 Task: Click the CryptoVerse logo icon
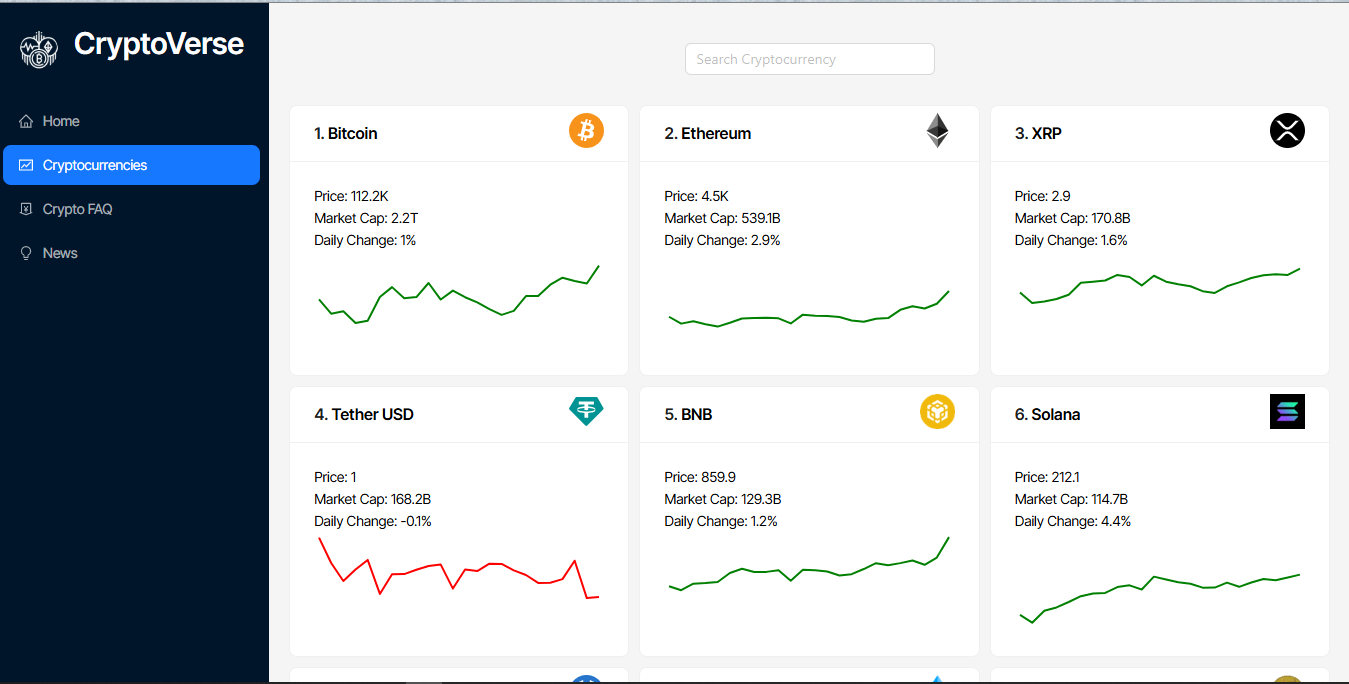(x=39, y=49)
